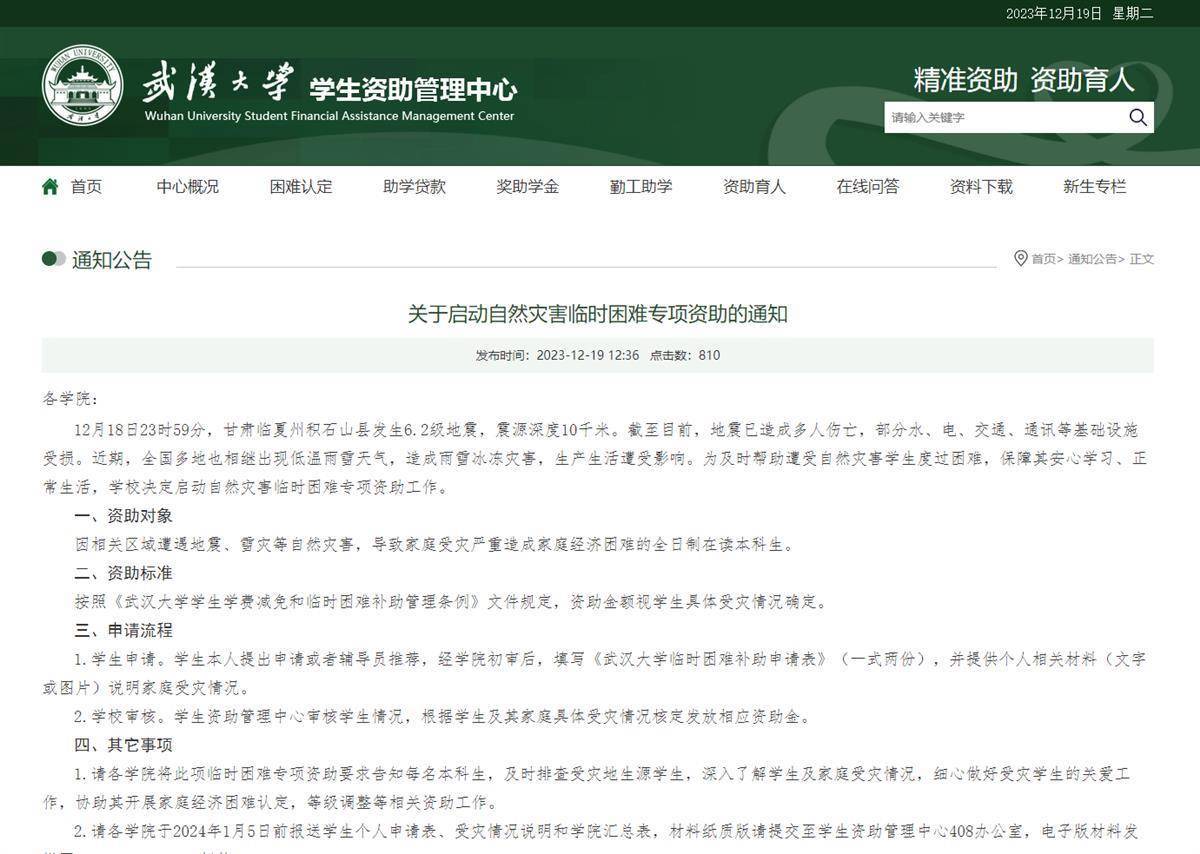Open the 奖助学金 menu
This screenshot has width=1200, height=854.
(527, 187)
